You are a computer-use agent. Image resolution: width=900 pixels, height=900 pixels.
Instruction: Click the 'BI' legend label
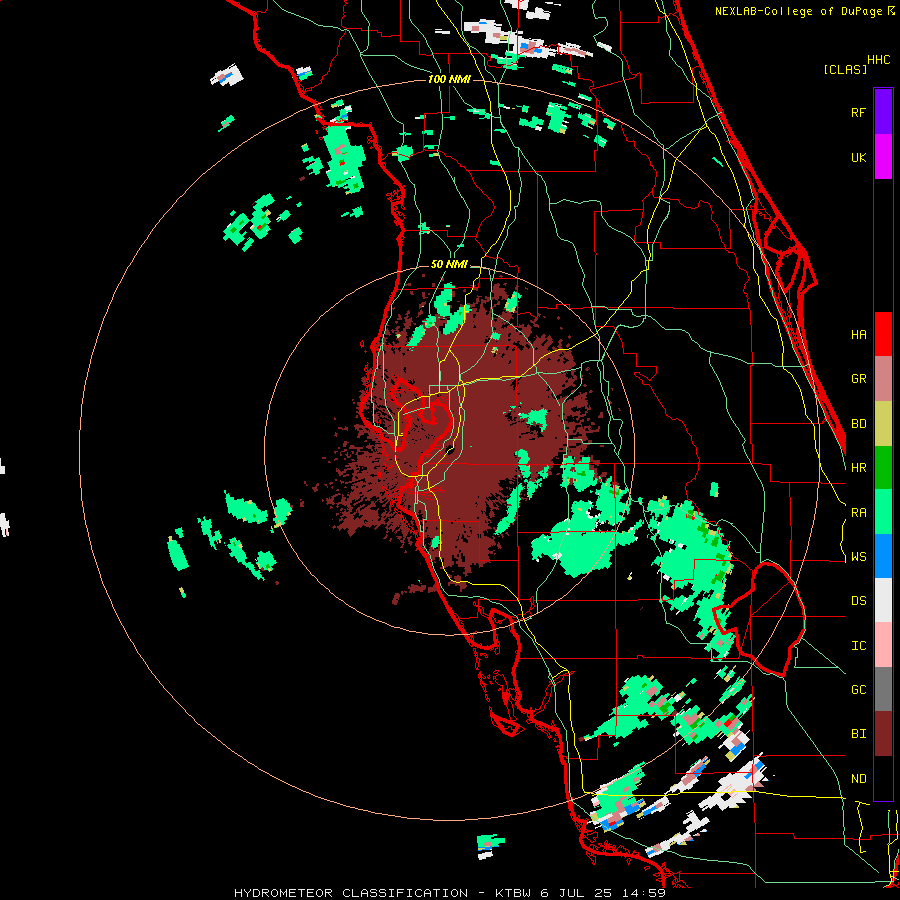[x=859, y=734]
